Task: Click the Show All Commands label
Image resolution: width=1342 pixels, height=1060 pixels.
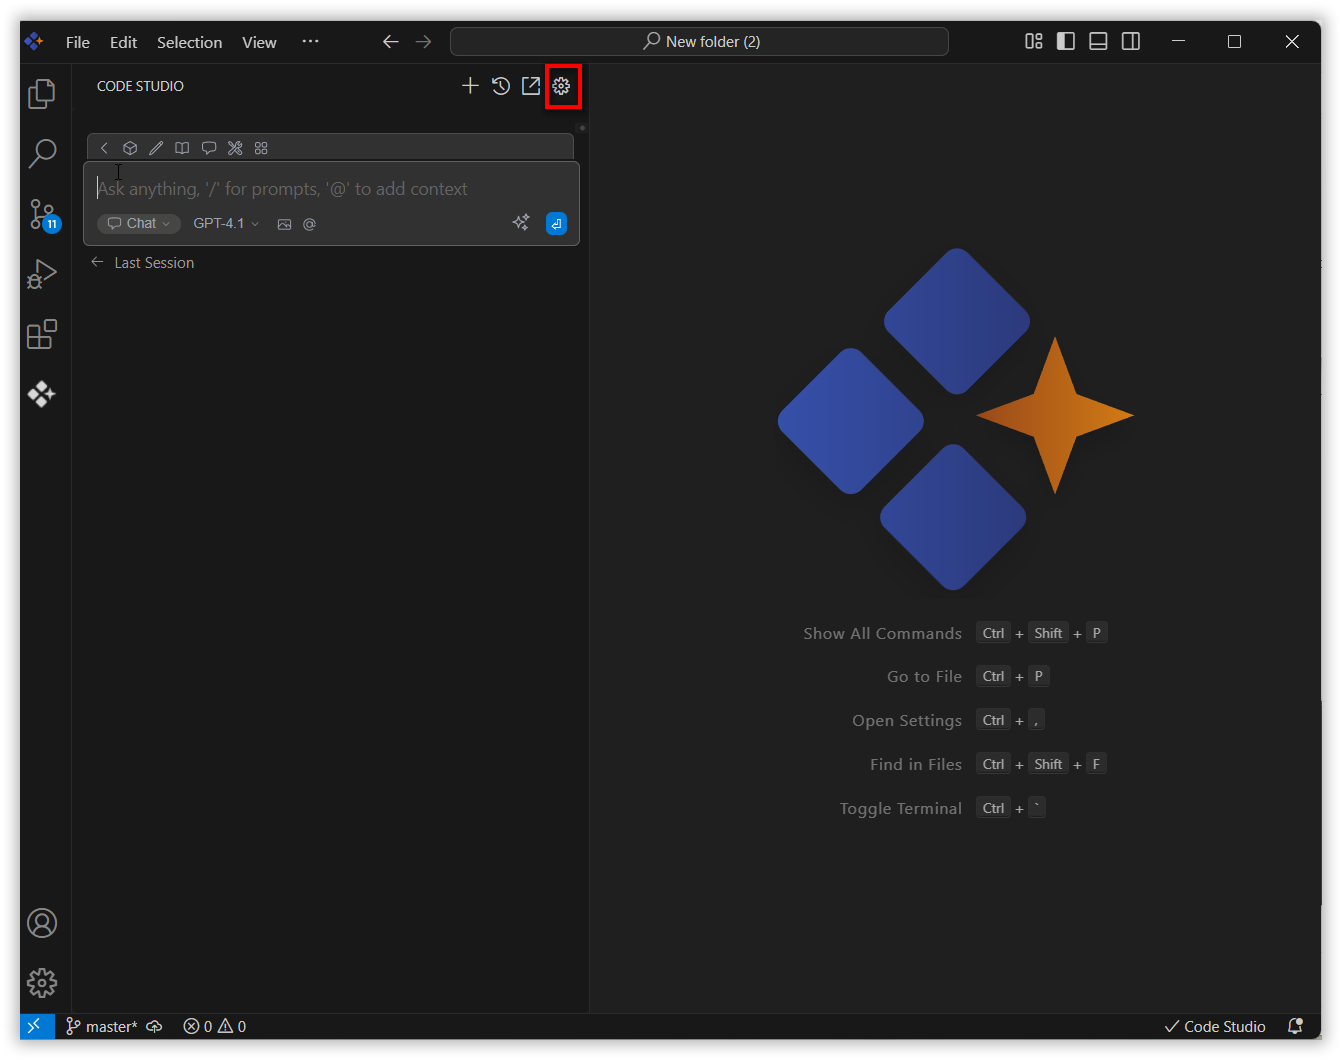Action: point(882,633)
